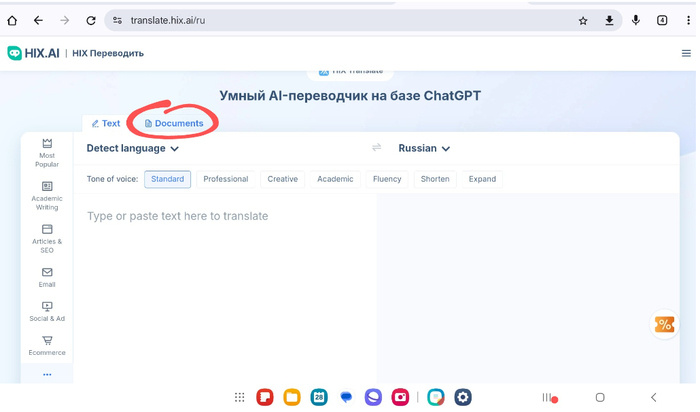The height and width of the screenshot is (412, 700).
Task: Open Ecommerce sidebar category
Action: (47, 346)
